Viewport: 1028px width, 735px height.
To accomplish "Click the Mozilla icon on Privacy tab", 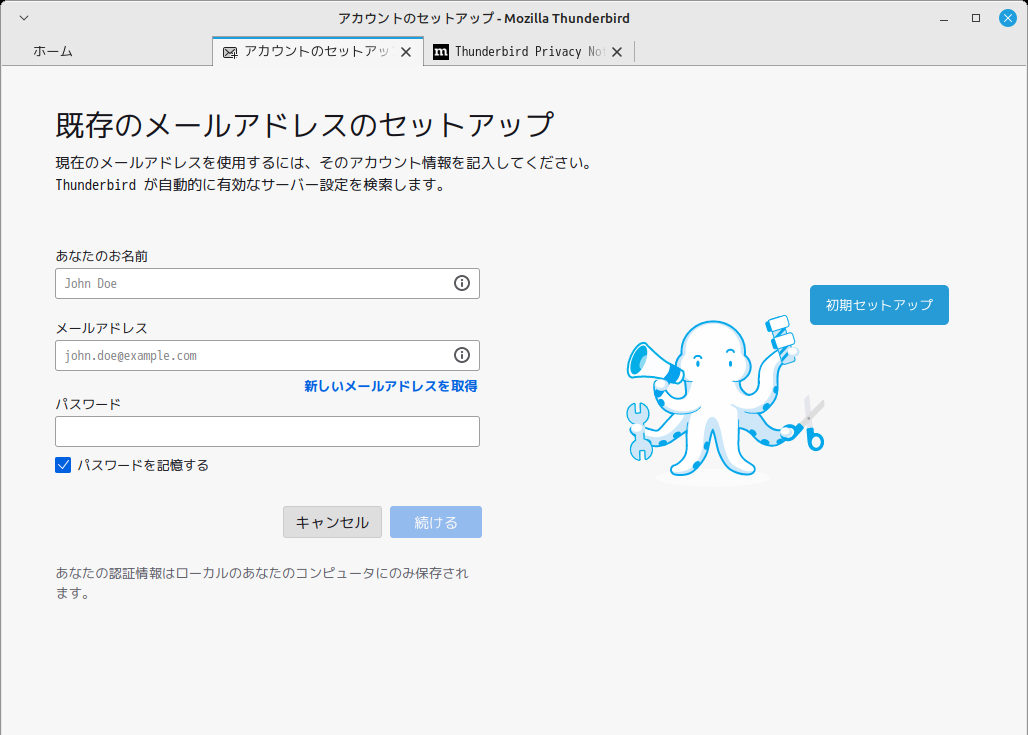I will (x=441, y=52).
